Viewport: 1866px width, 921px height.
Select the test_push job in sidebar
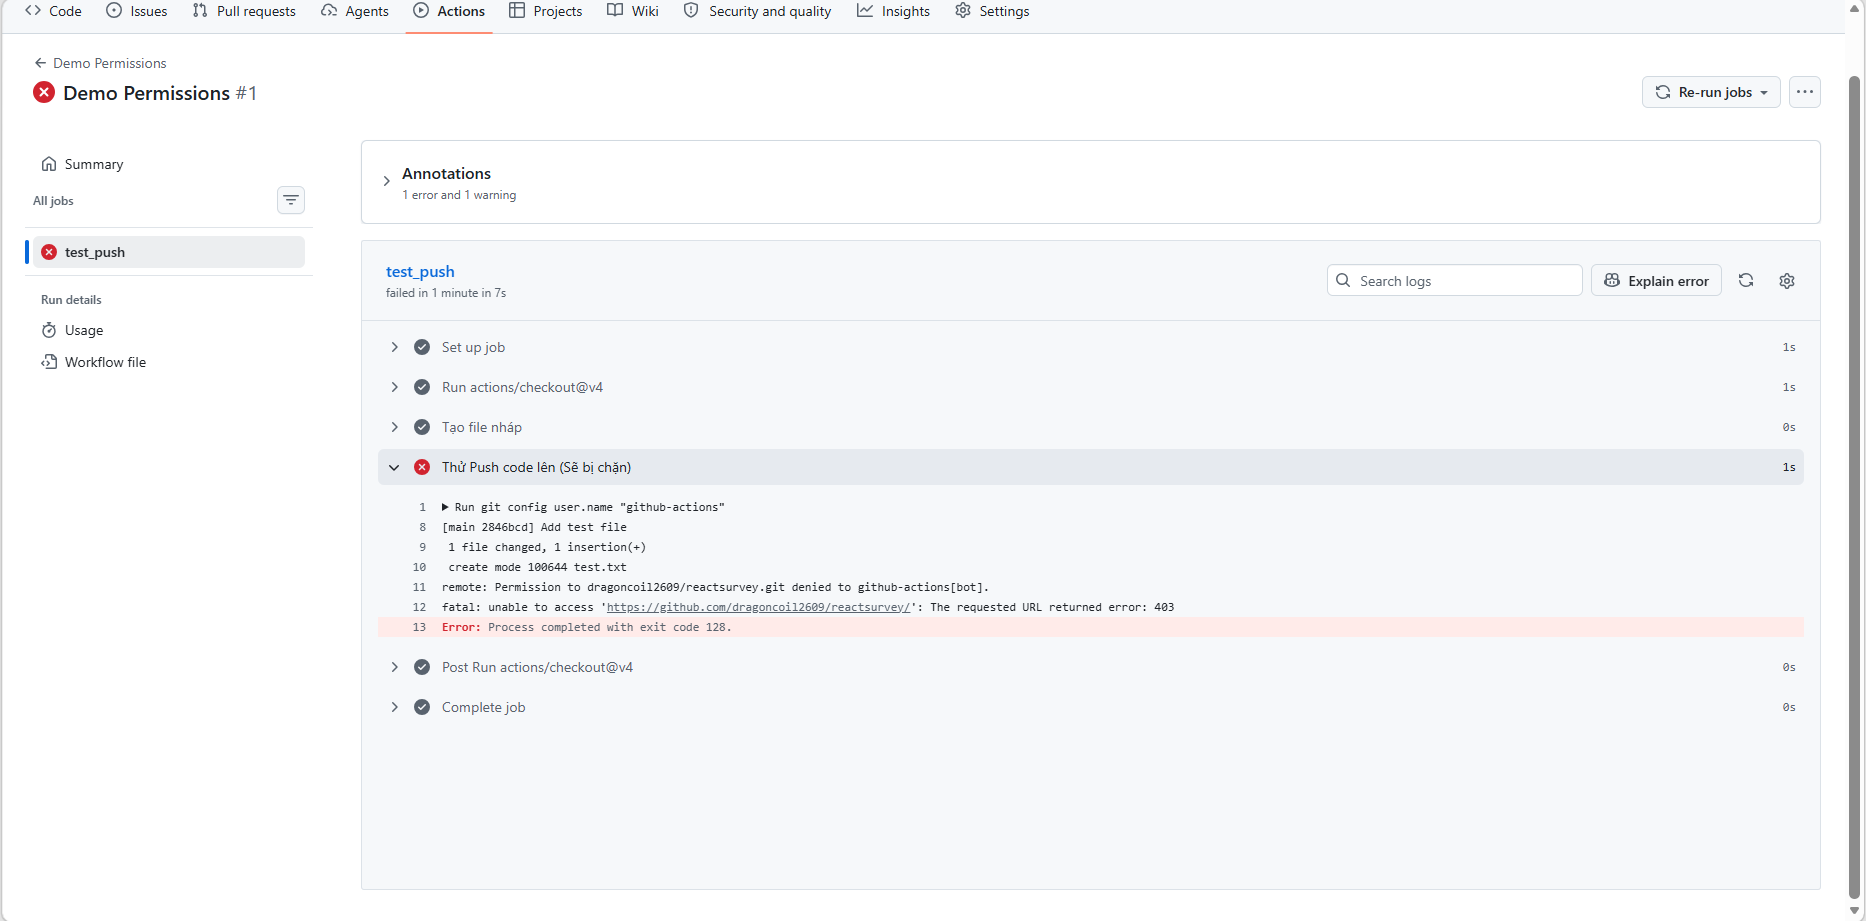169,252
